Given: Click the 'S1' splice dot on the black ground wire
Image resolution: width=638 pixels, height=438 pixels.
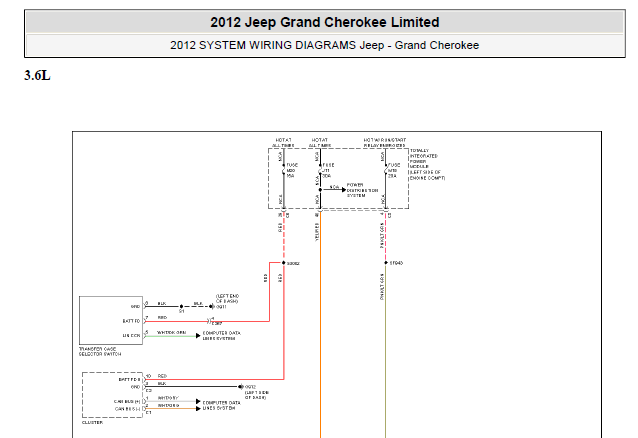Looking at the screenshot, I should tap(181, 307).
